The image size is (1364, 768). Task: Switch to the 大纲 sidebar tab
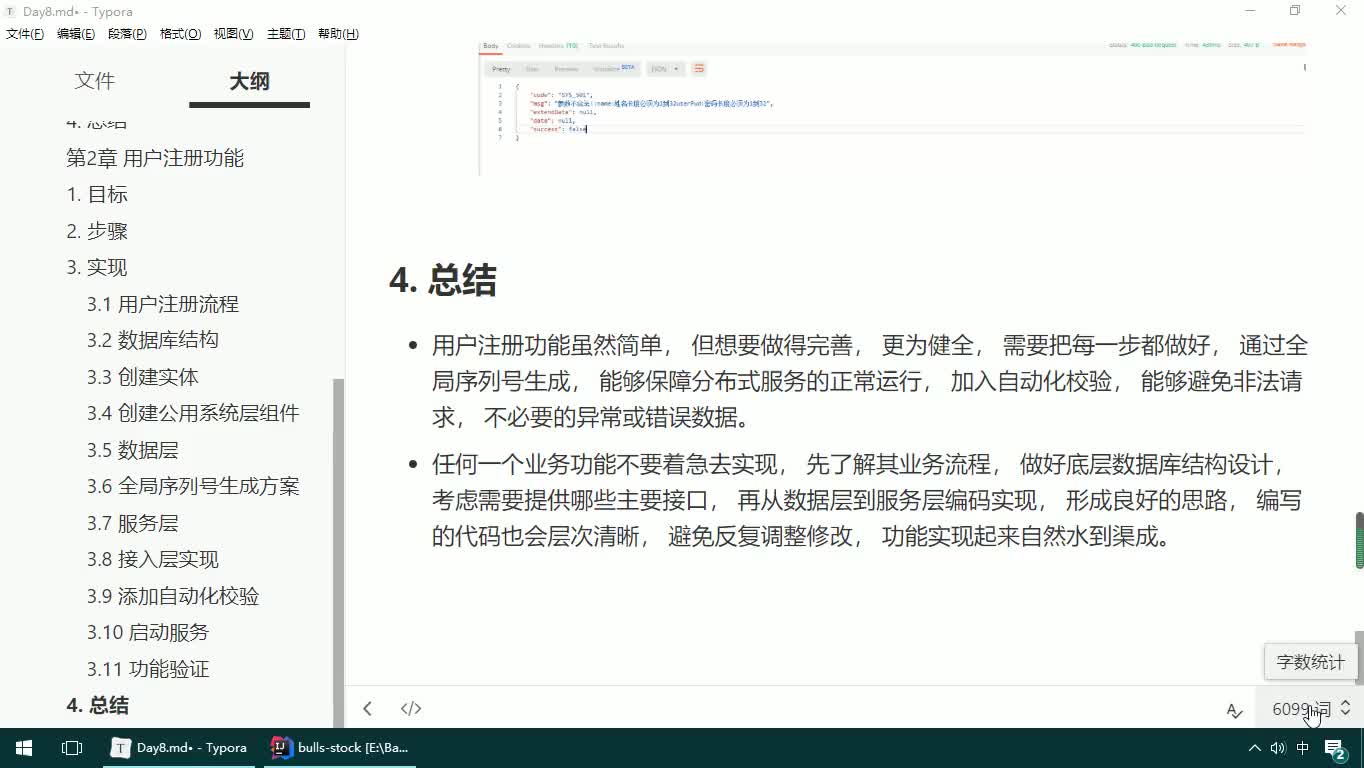click(x=249, y=82)
